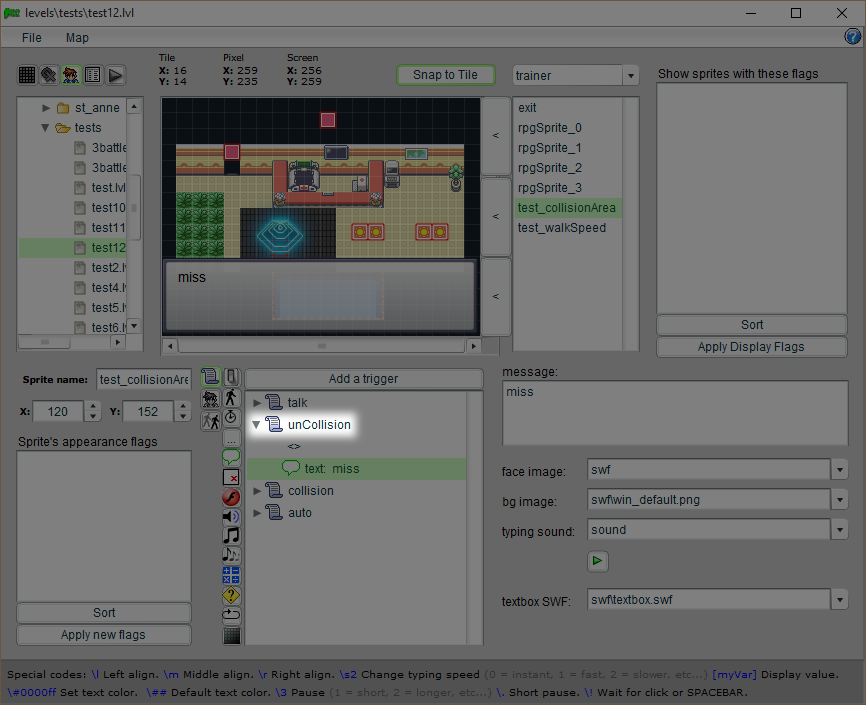Open the face image dropdown
Image resolution: width=866 pixels, height=705 pixels.
[x=838, y=470]
